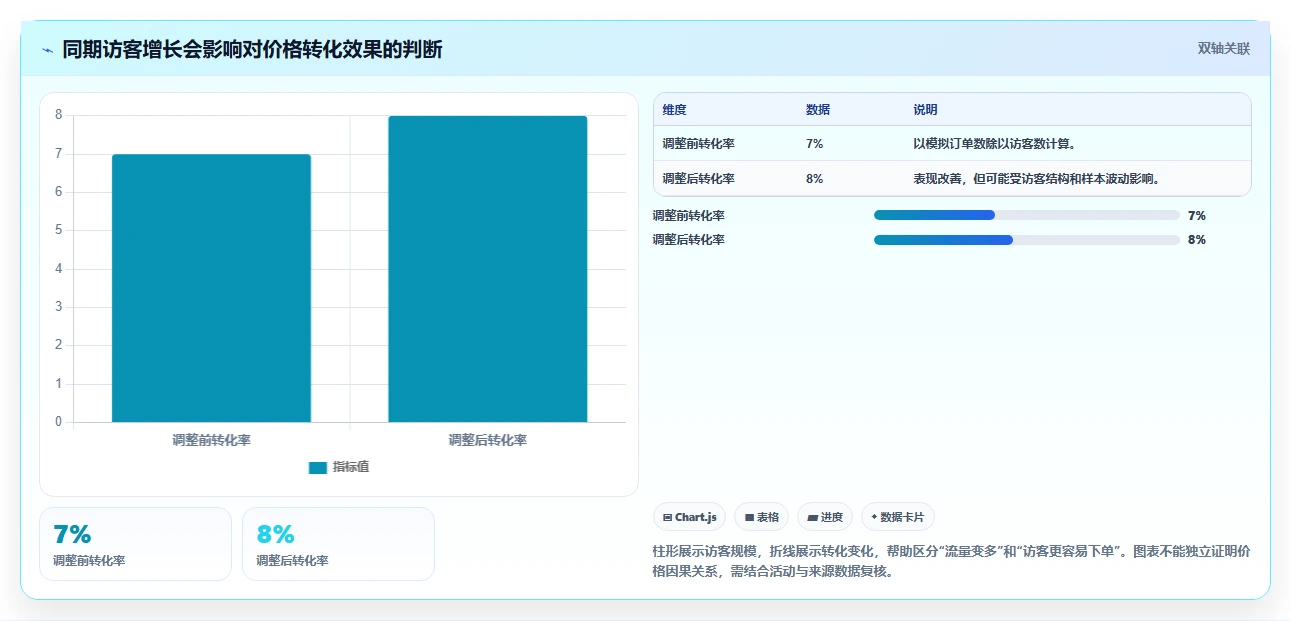Open the 7% 调整前转化率 data card

click(135, 544)
